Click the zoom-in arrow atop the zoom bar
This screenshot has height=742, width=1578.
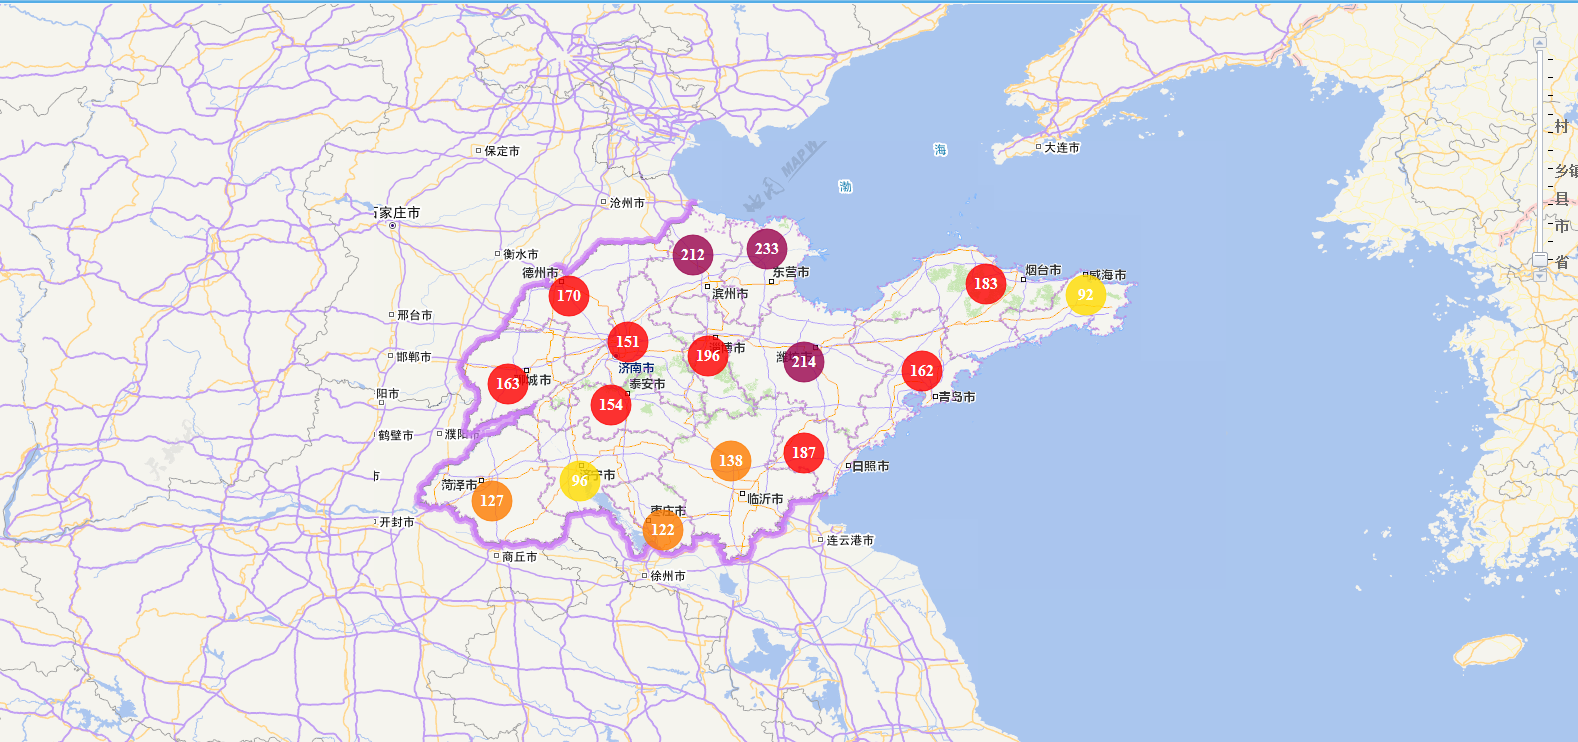pyautogui.click(x=1540, y=42)
